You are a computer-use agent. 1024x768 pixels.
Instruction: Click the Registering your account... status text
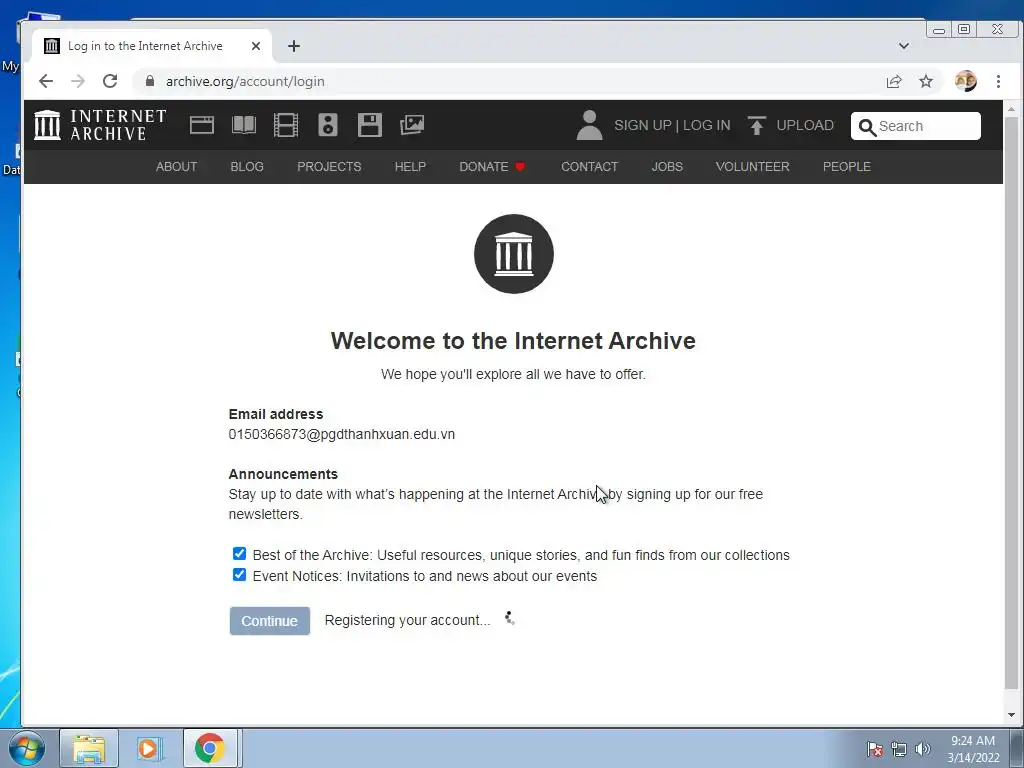(408, 620)
